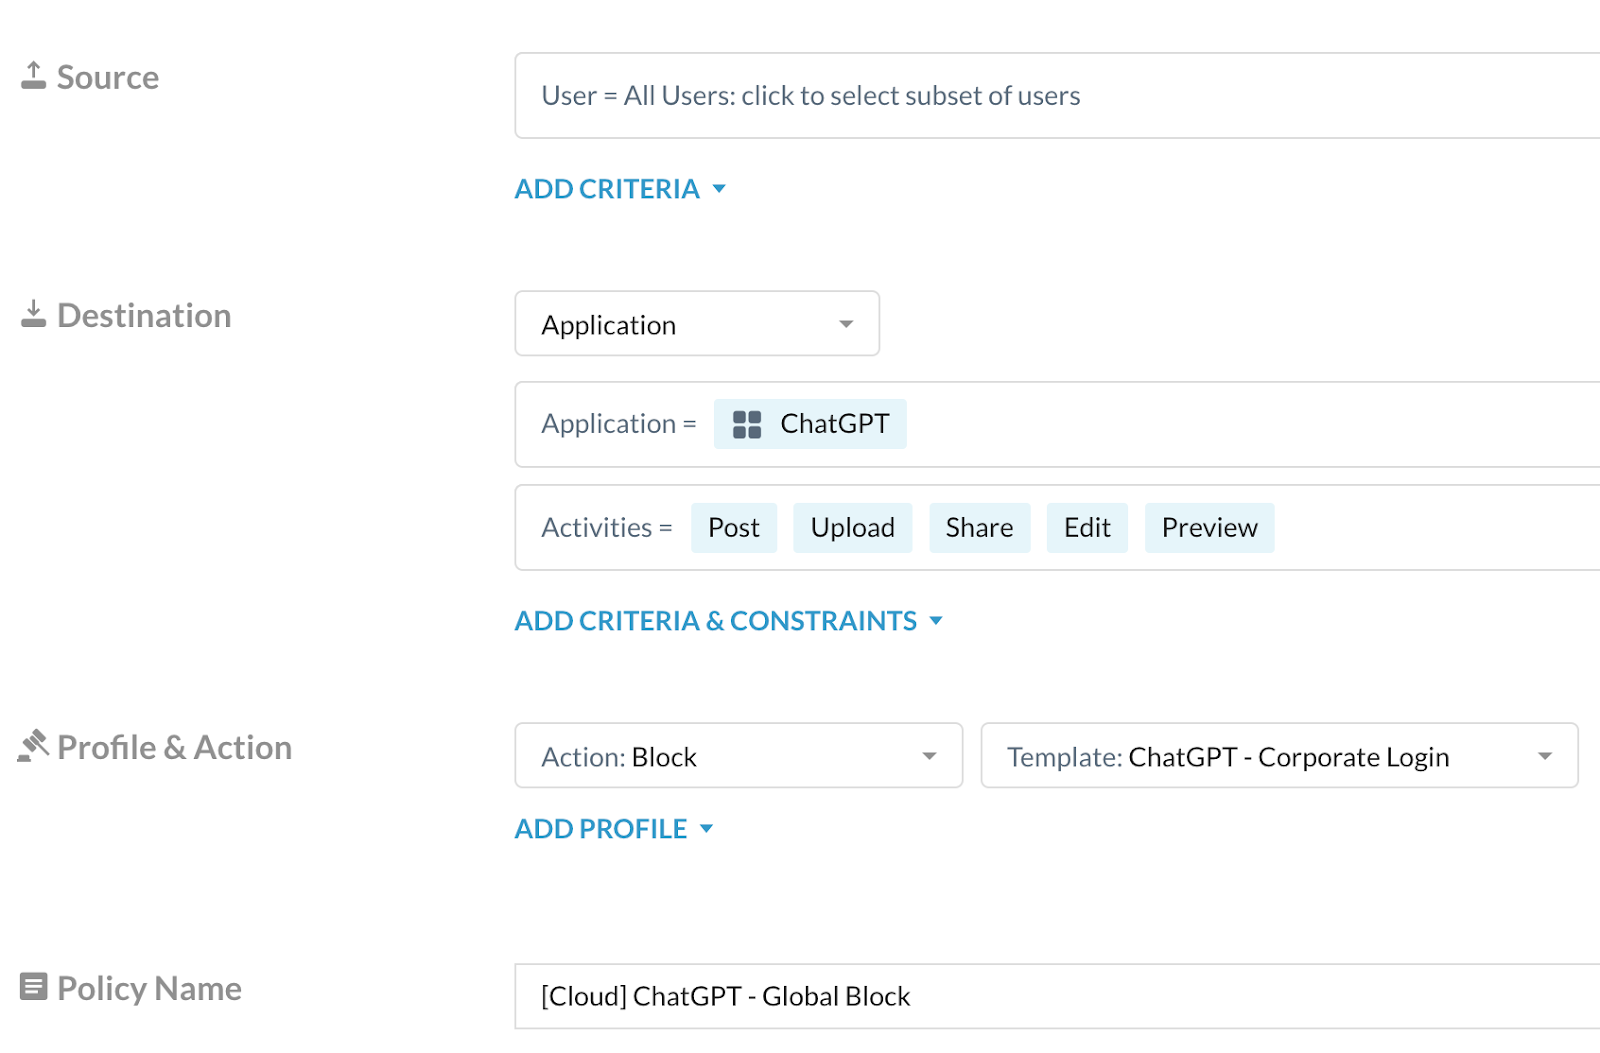
Task: Click the Application = field row
Action: (x=1057, y=424)
